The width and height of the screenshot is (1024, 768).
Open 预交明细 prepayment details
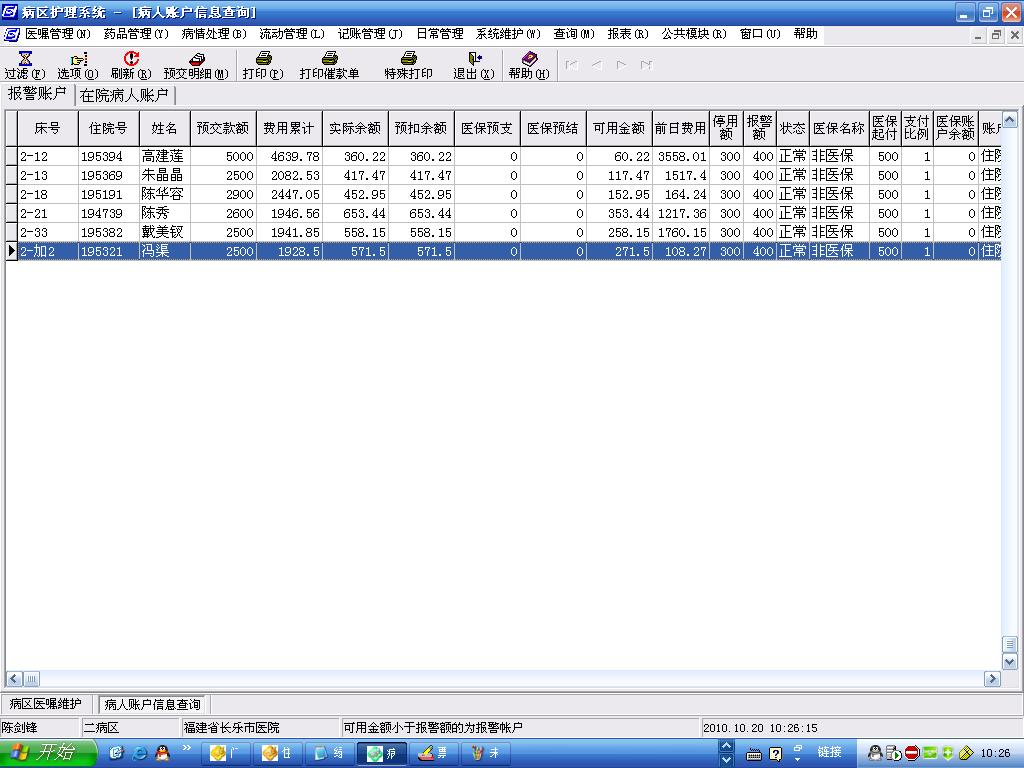(196, 65)
